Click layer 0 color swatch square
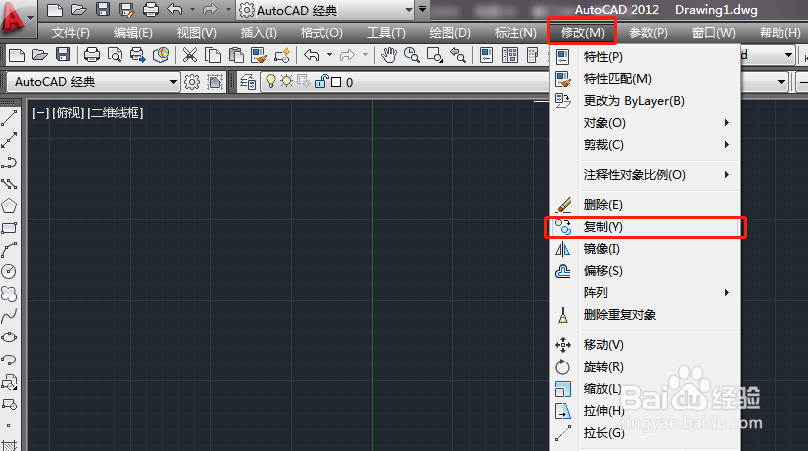 click(336, 82)
